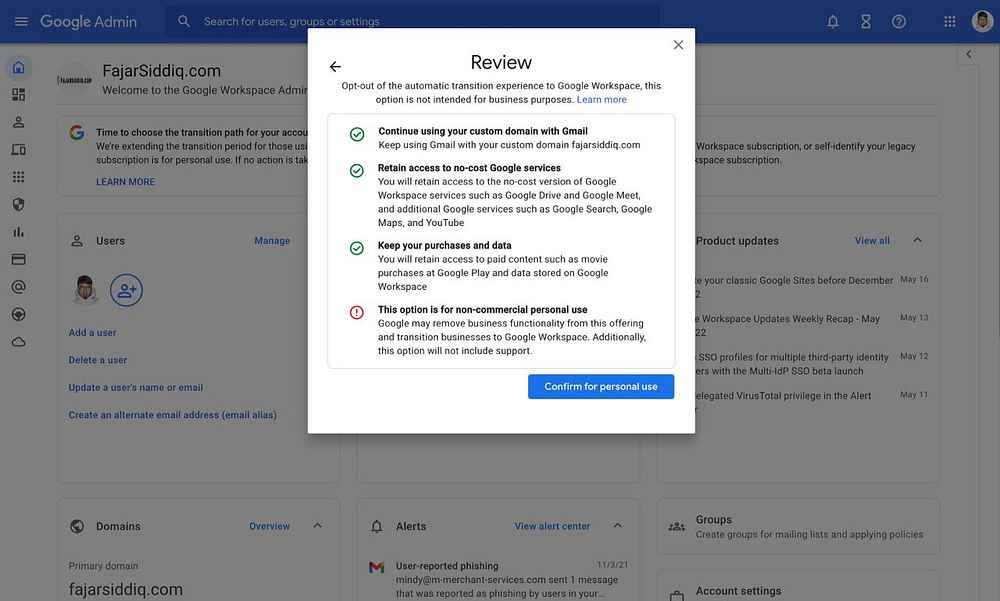Click the Google G icon in banner
The width and height of the screenshot is (1000, 601).
(77, 133)
